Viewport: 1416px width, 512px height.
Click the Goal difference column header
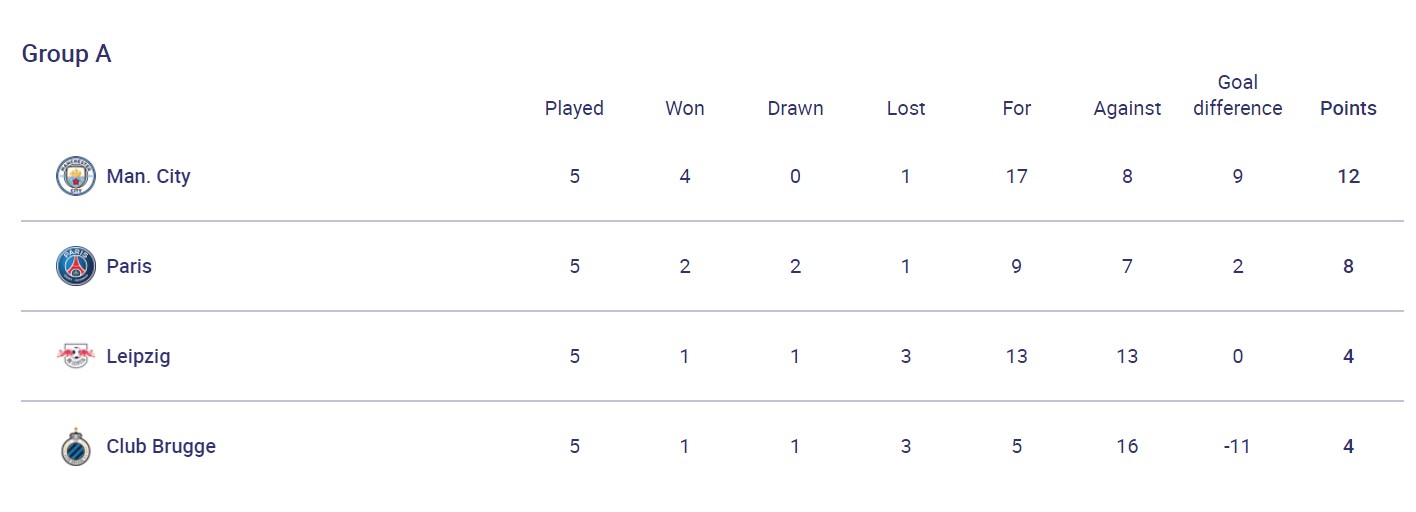[x=1237, y=96]
